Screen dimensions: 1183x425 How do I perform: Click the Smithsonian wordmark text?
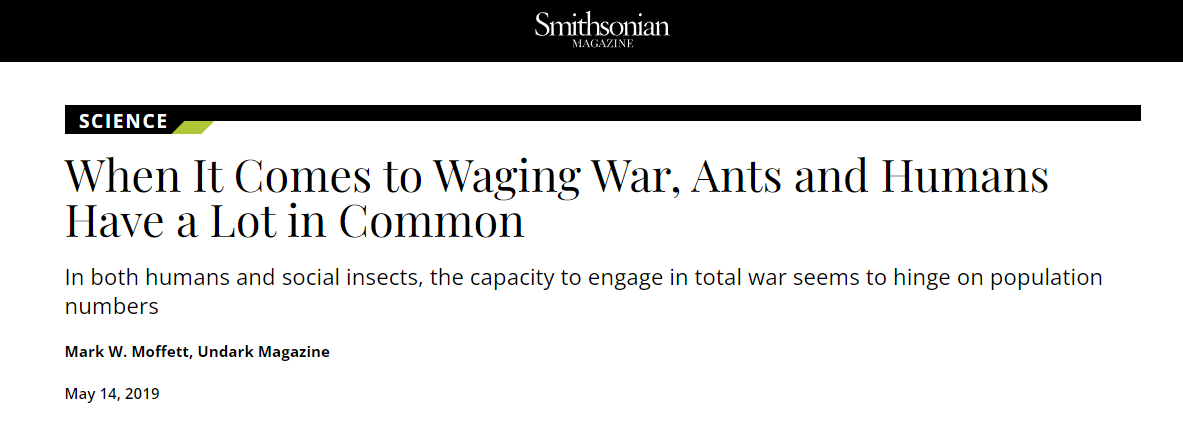point(602,25)
